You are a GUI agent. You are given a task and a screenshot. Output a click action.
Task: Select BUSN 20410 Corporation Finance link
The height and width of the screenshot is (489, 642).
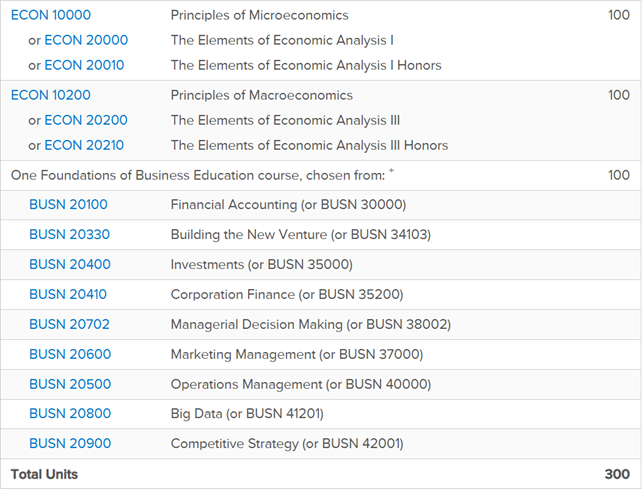click(68, 295)
